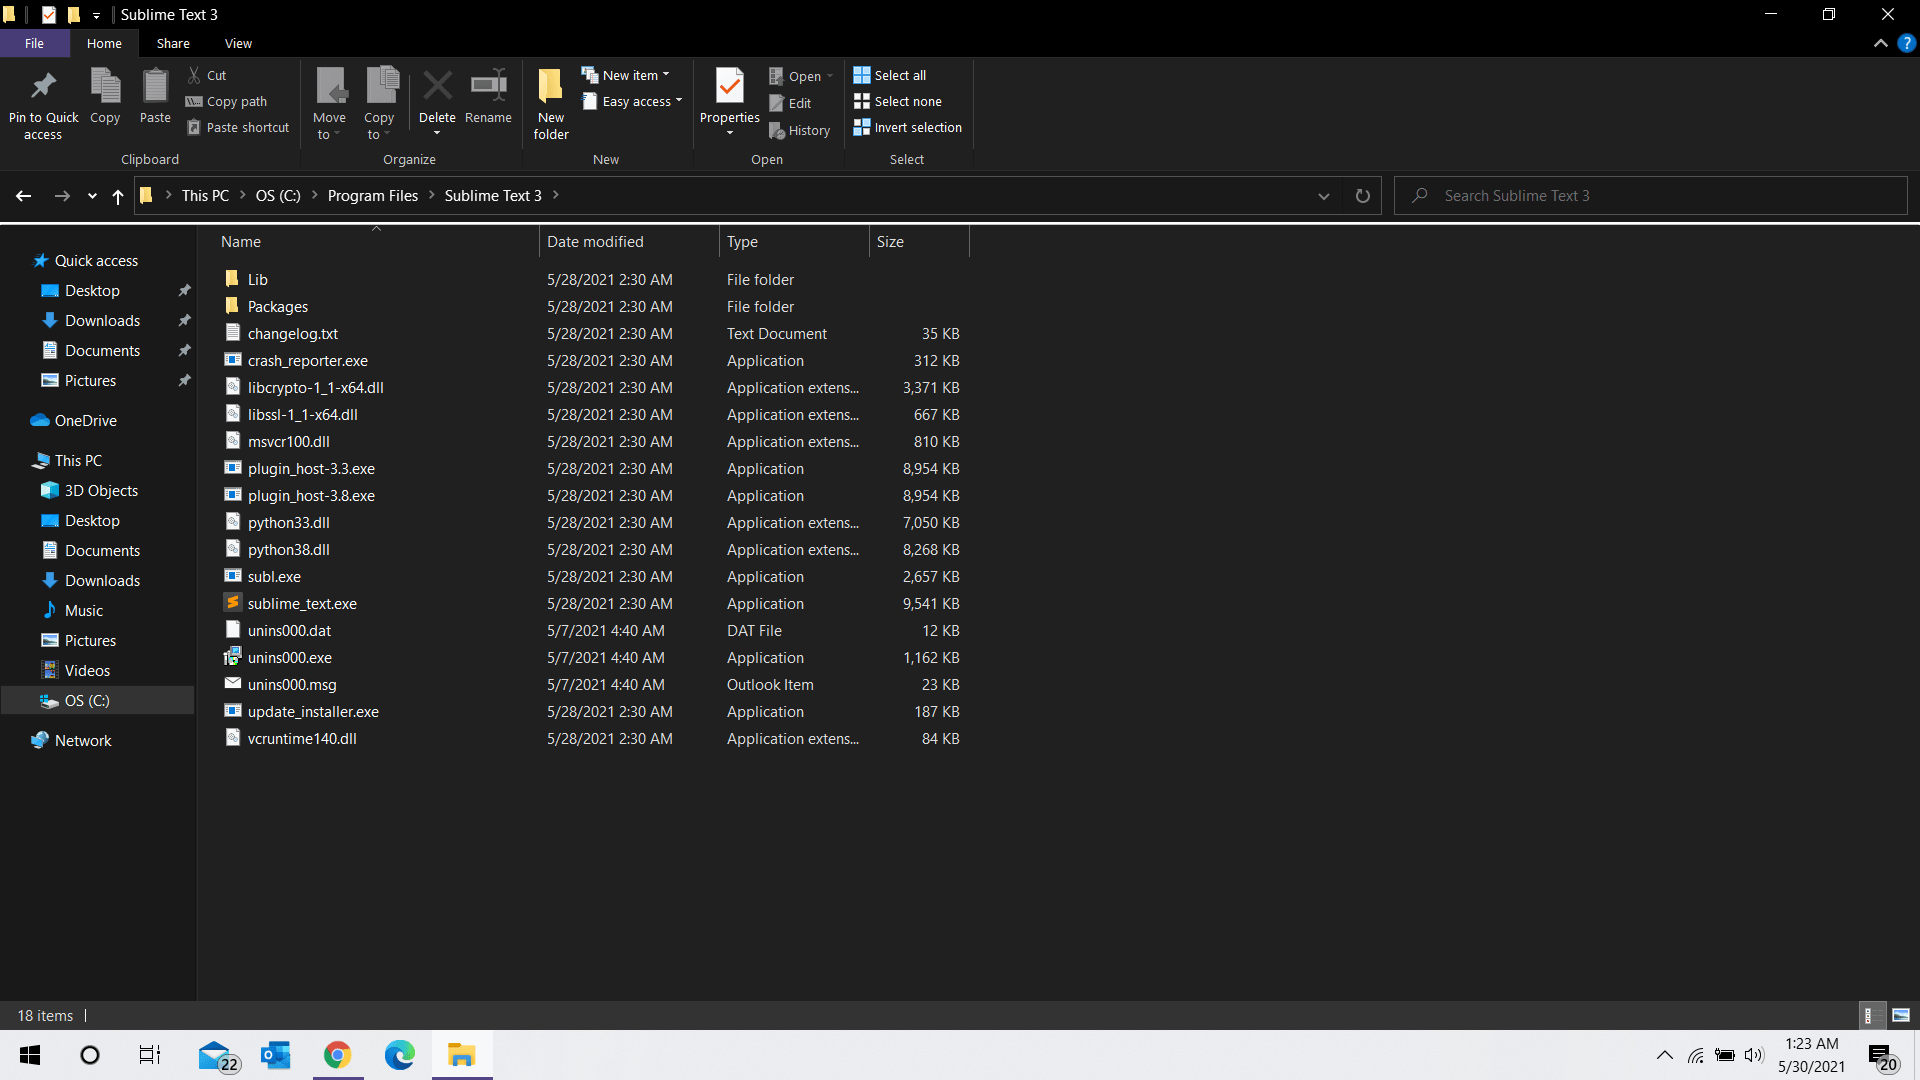Click the Pin to Quick access icon
Image resolution: width=1920 pixels, height=1080 pixels.
pyautogui.click(x=43, y=87)
